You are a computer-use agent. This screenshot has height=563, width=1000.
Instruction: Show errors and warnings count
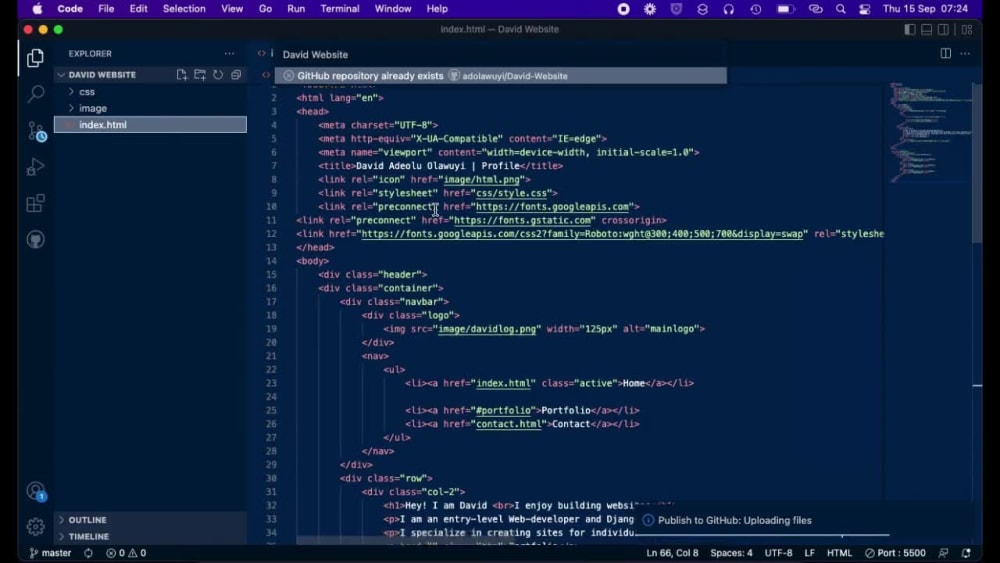[x=126, y=553]
